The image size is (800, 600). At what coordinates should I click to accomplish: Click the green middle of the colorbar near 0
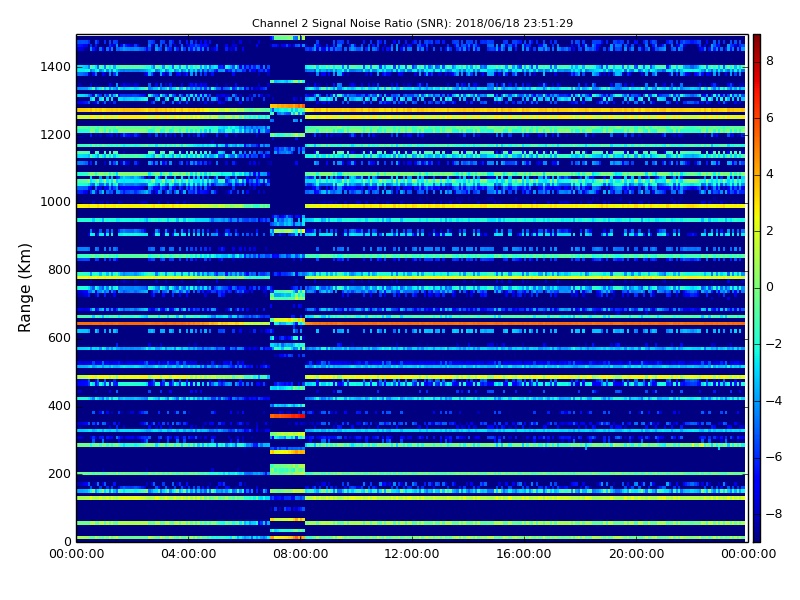point(757,288)
